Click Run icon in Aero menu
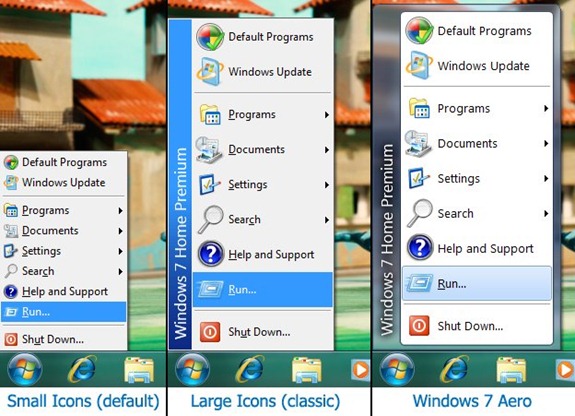The height and width of the screenshot is (416, 575). click(420, 284)
